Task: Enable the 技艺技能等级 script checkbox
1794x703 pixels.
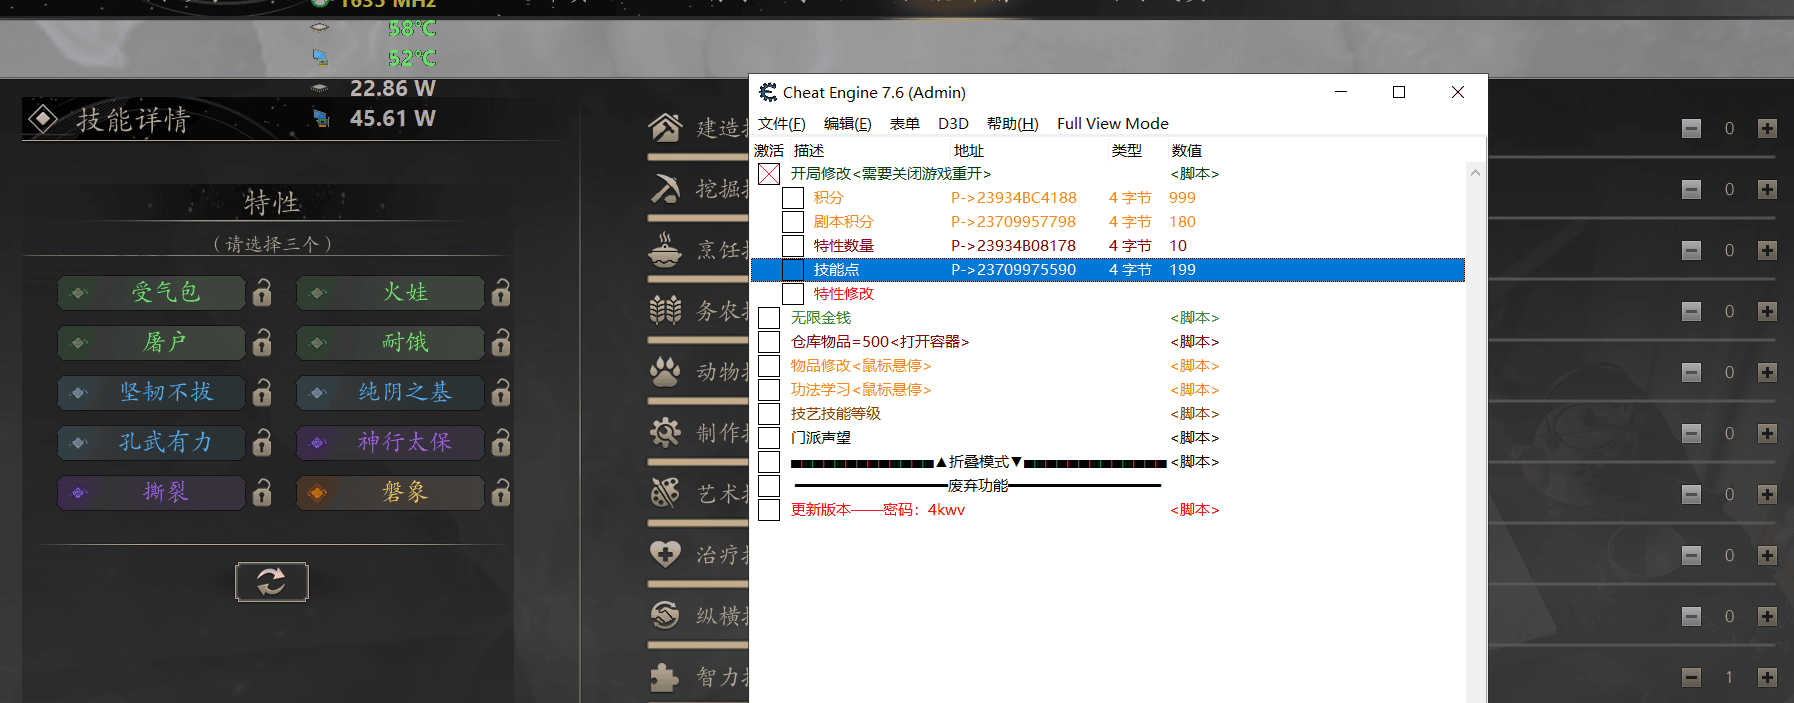Action: click(x=769, y=414)
